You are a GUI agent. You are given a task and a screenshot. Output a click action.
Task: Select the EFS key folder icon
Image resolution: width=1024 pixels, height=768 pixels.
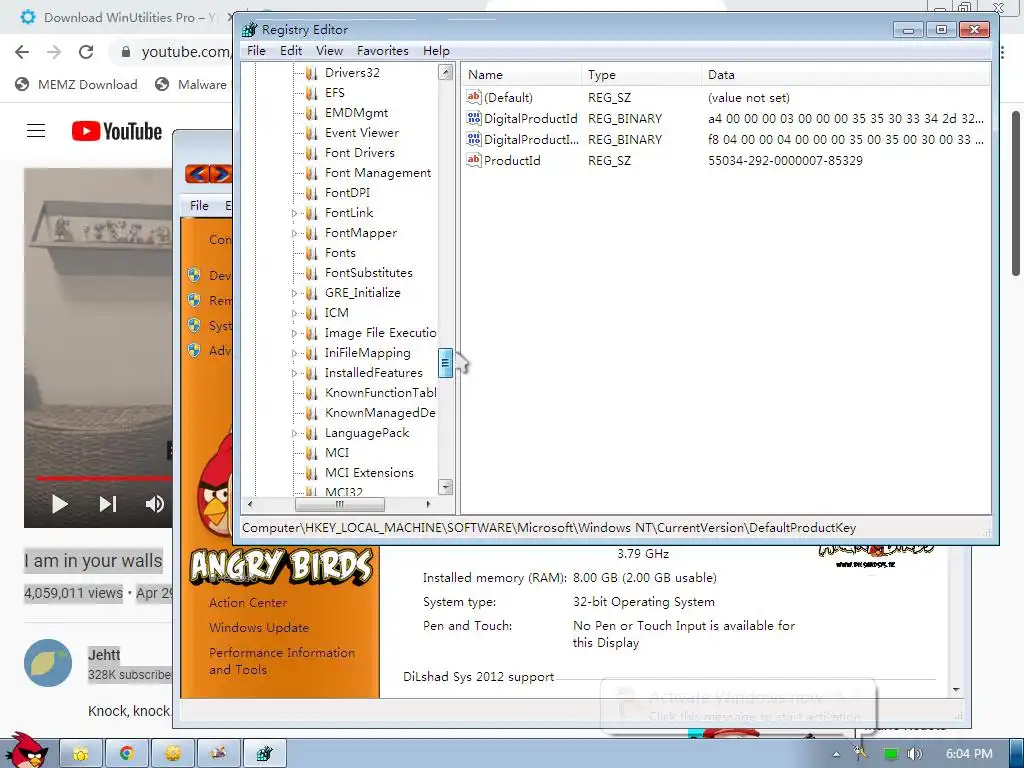(x=312, y=93)
